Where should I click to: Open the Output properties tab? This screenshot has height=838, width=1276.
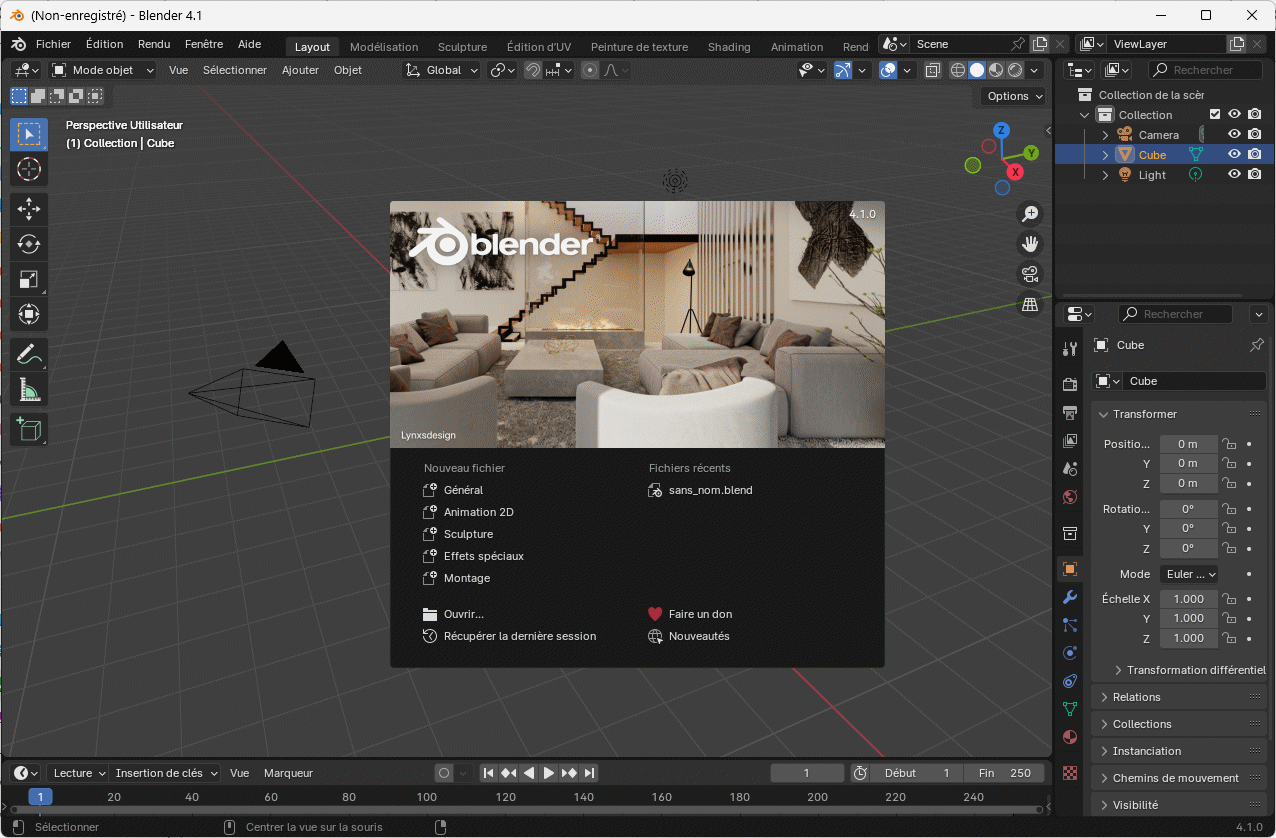(x=1070, y=412)
